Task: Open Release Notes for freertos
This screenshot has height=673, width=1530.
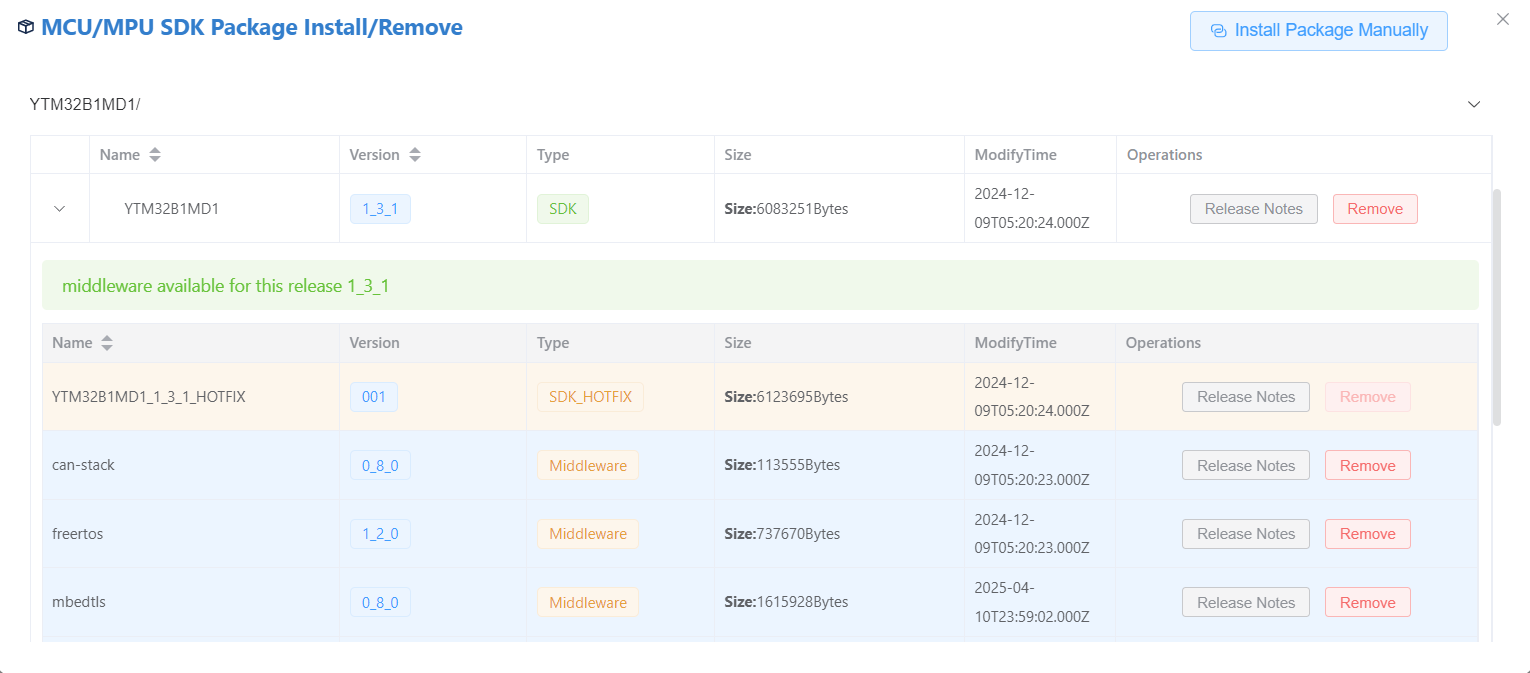Action: [1245, 534]
